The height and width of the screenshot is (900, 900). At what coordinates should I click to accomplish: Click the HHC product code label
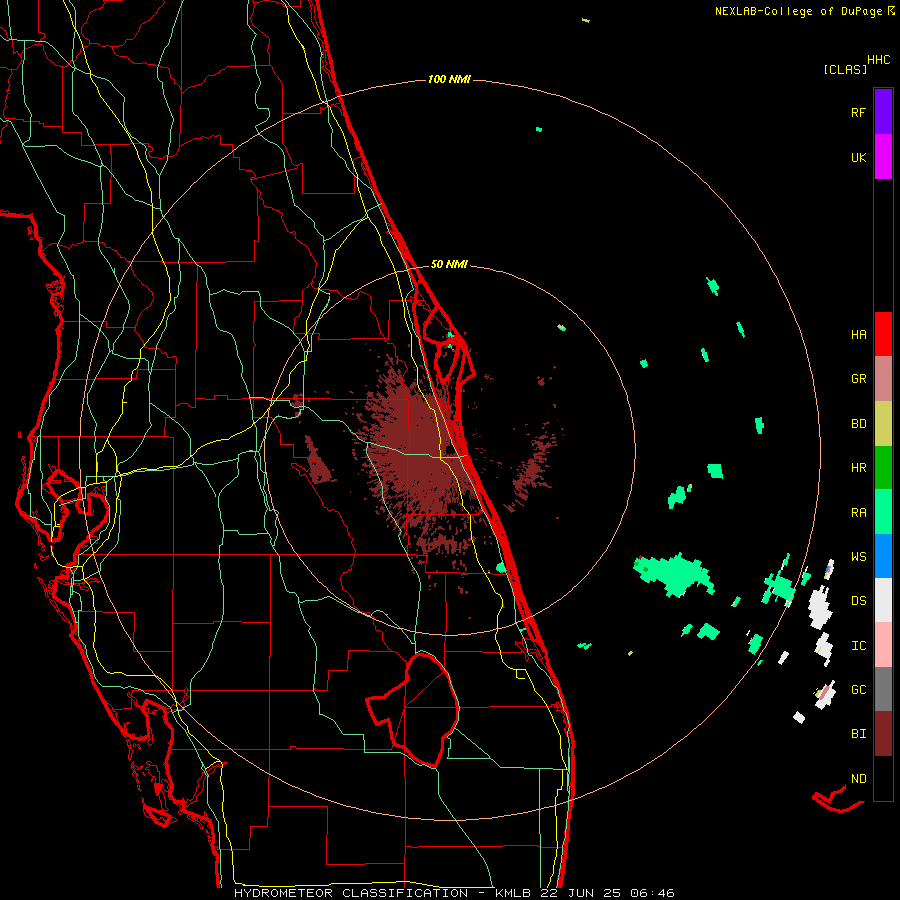878,60
